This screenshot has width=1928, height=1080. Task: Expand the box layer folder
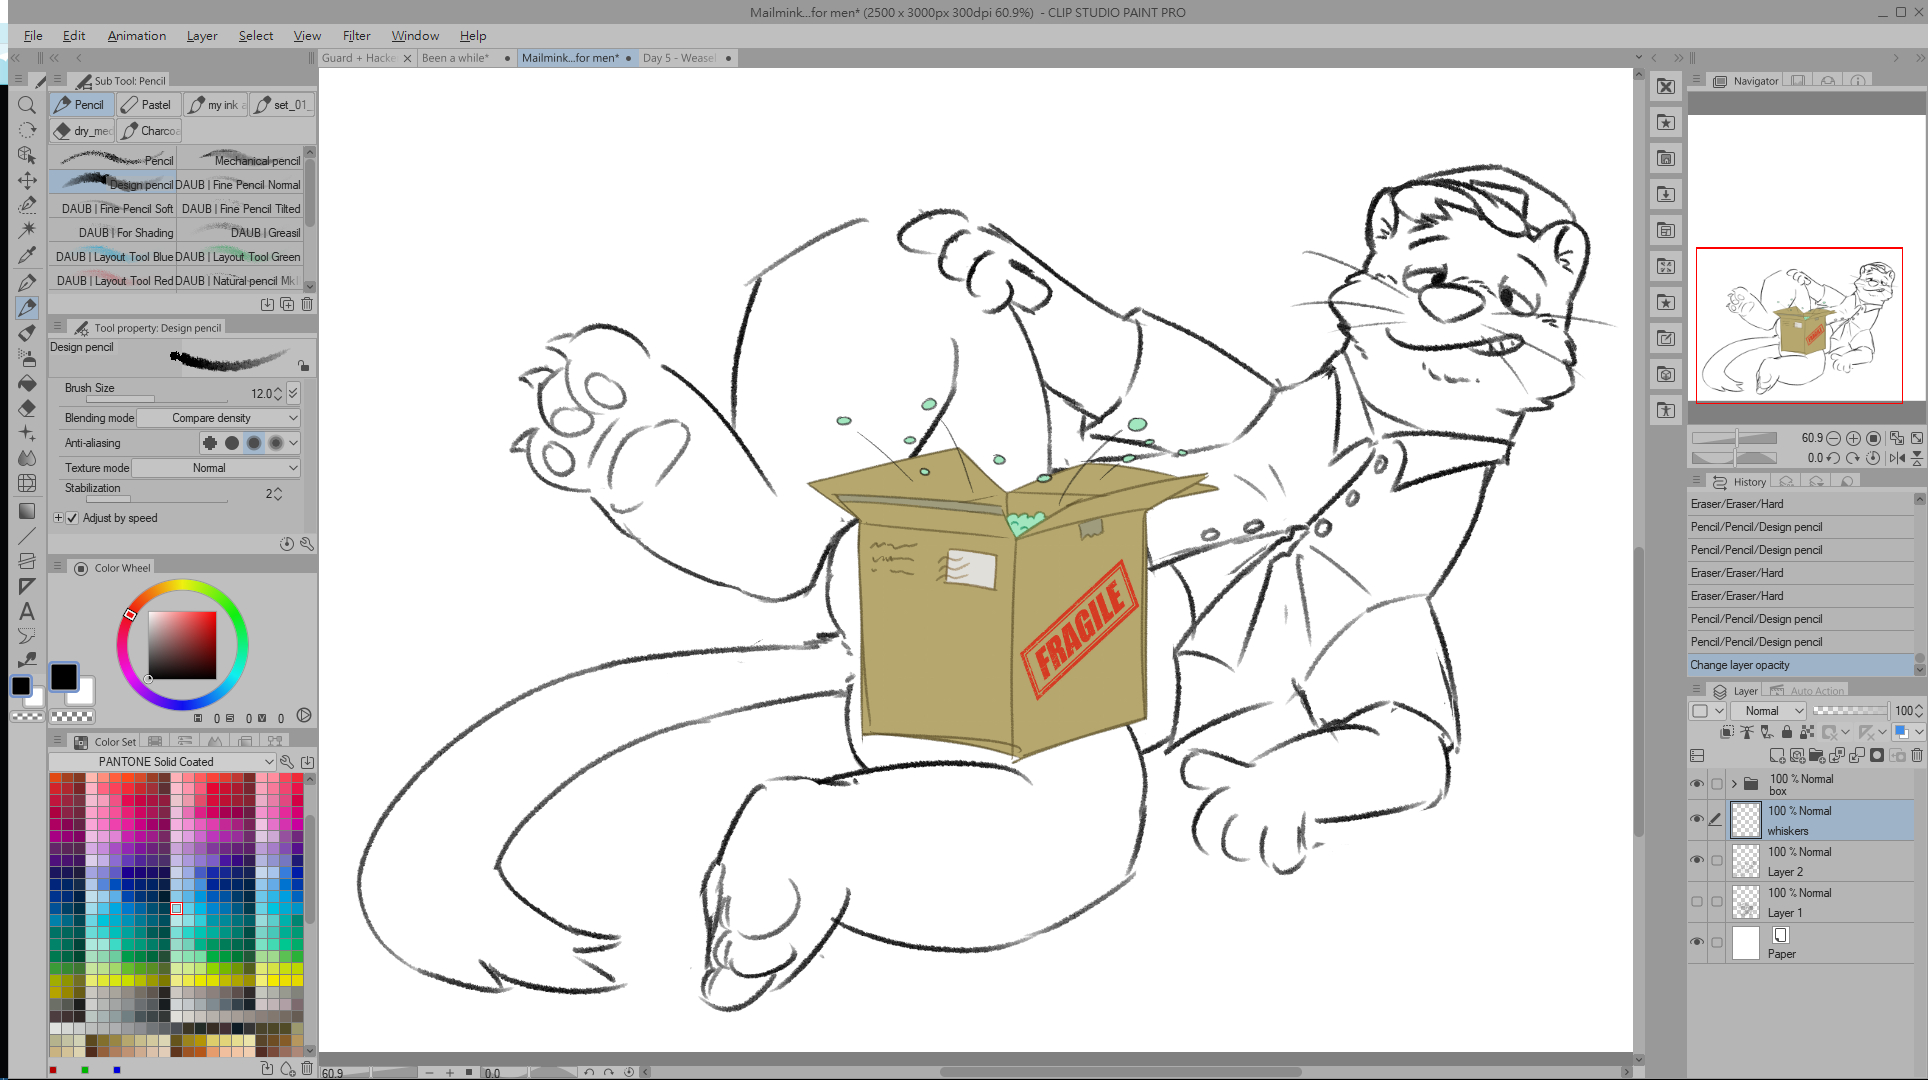[x=1734, y=784]
